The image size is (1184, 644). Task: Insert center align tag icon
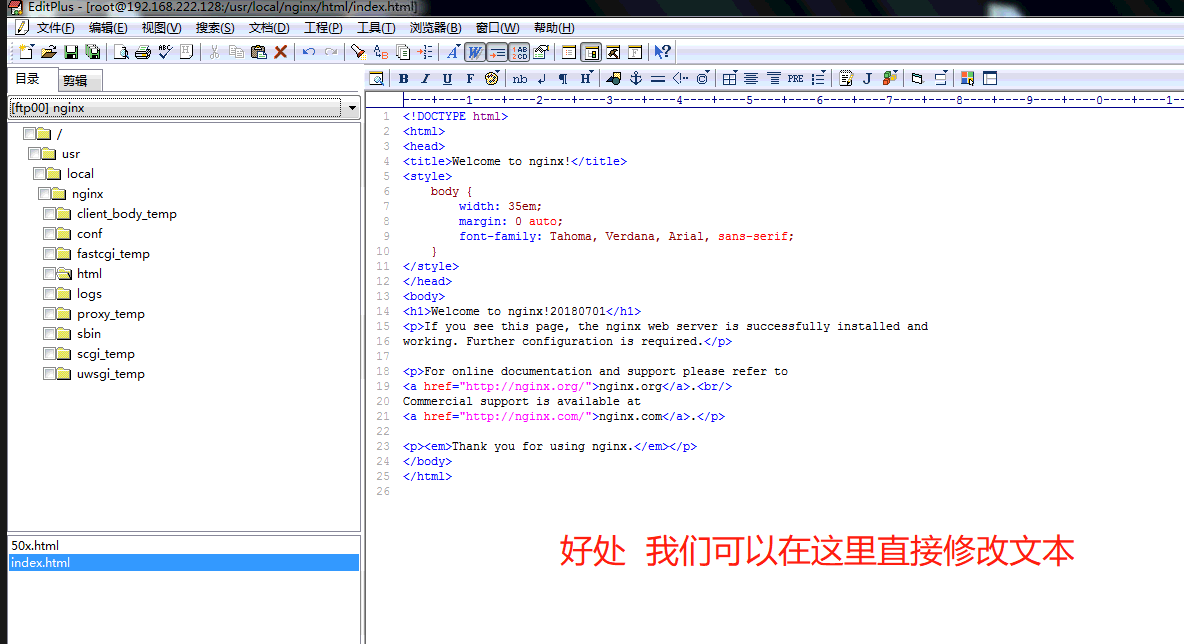751,79
